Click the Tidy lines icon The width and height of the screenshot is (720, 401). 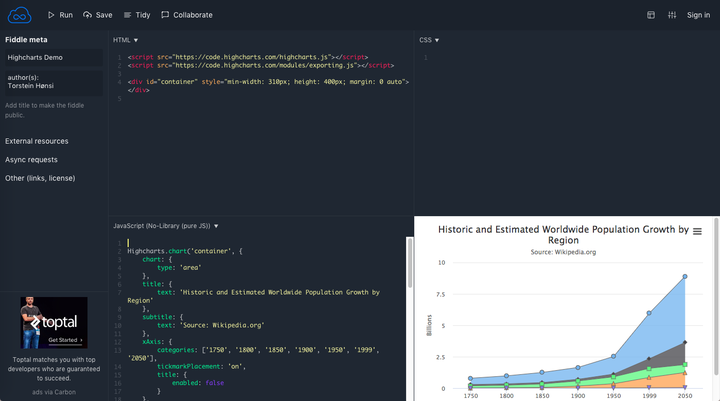pos(127,15)
